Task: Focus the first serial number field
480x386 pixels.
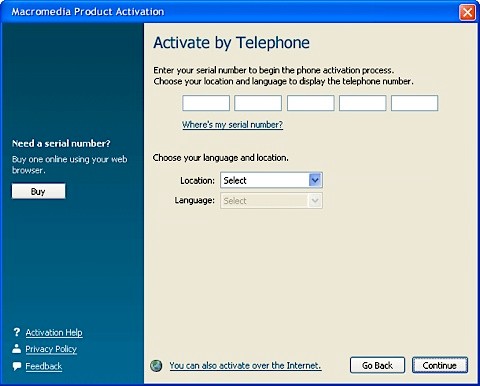Action: point(206,103)
